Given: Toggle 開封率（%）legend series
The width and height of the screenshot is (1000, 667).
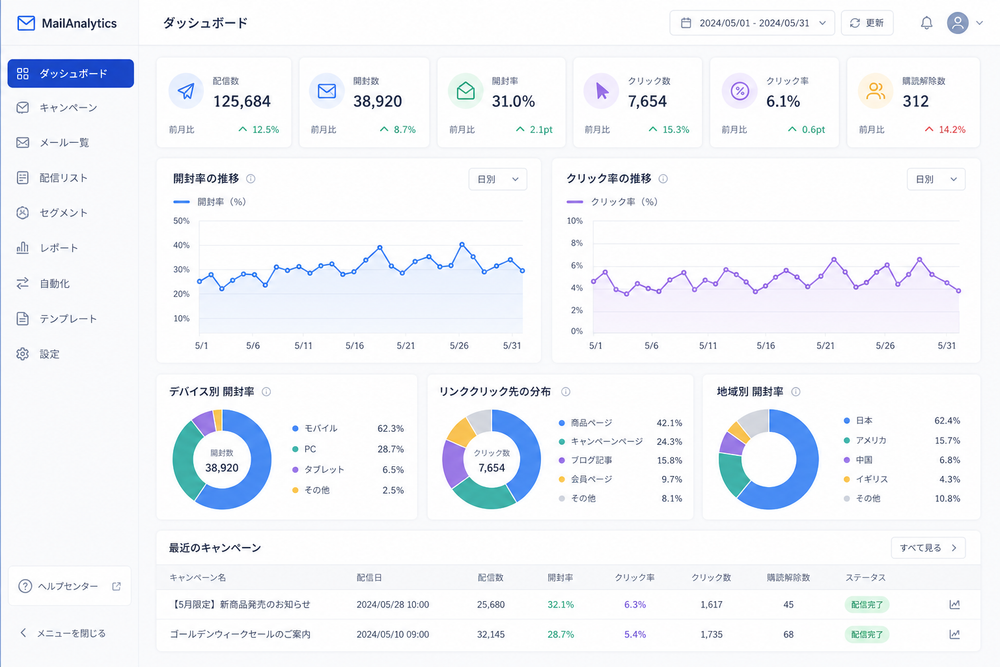Looking at the screenshot, I should (210, 202).
